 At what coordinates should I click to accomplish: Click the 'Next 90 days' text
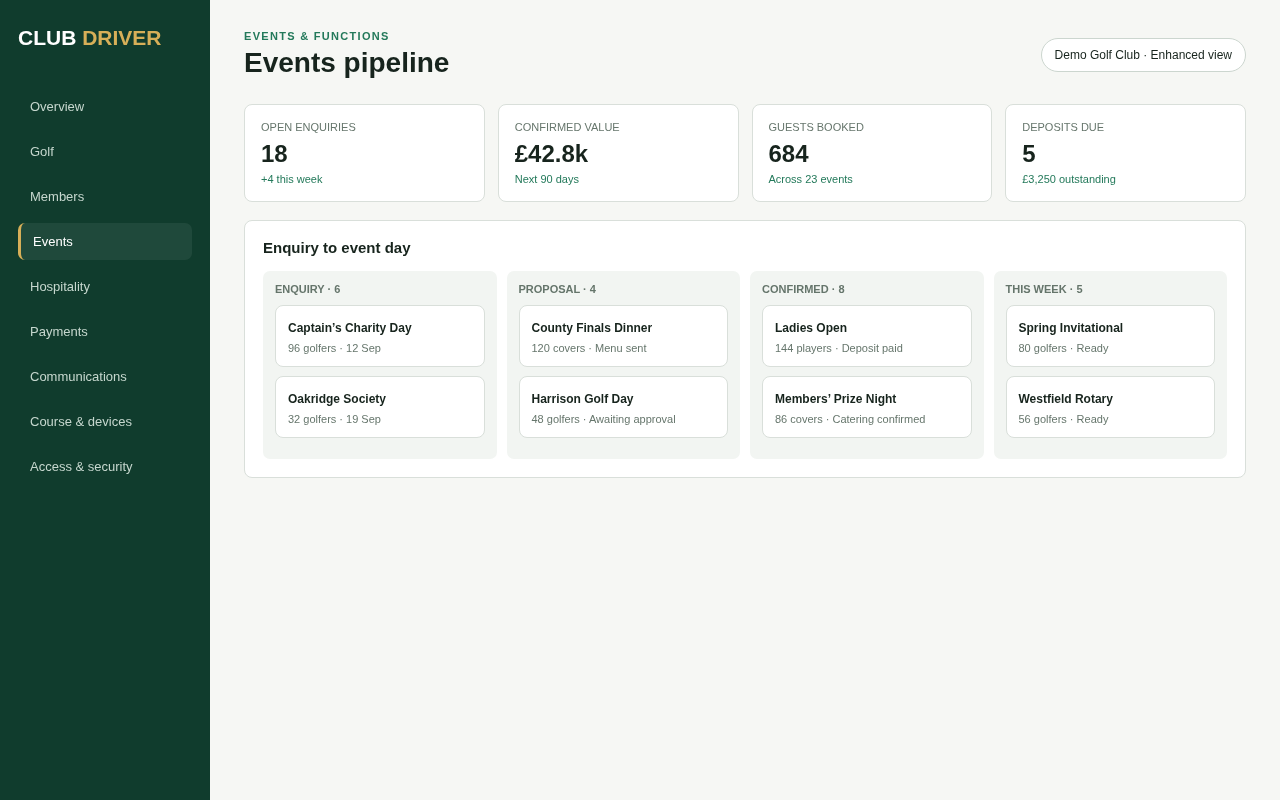pos(547,179)
